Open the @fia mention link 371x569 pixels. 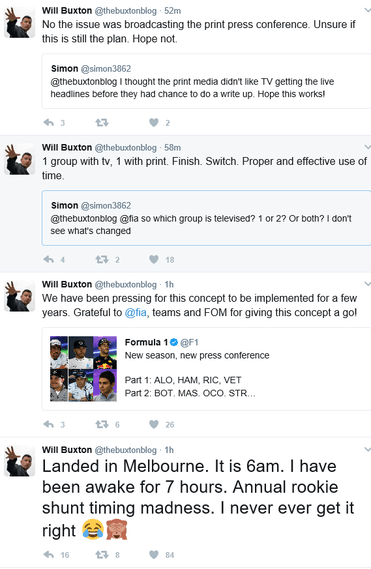pyautogui.click(x=135, y=312)
